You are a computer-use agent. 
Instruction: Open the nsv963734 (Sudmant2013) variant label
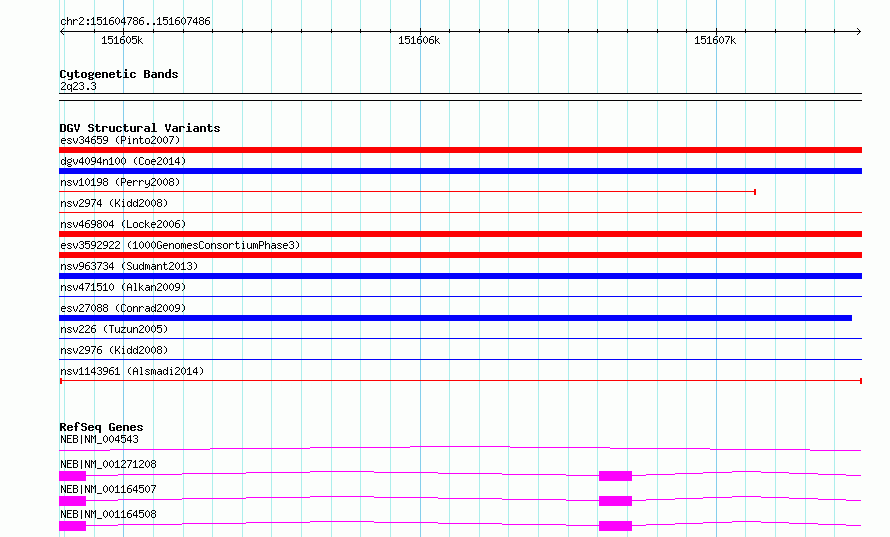(x=129, y=266)
